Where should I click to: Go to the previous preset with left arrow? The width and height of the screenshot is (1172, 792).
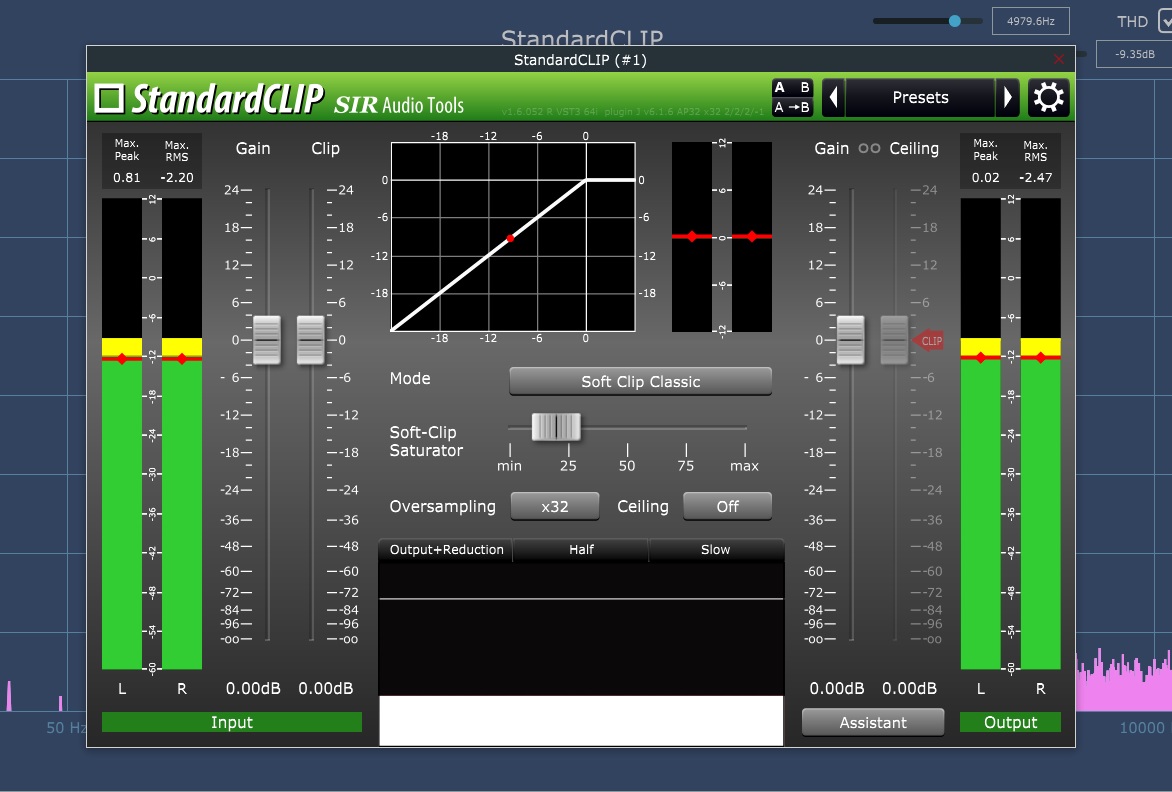833,97
